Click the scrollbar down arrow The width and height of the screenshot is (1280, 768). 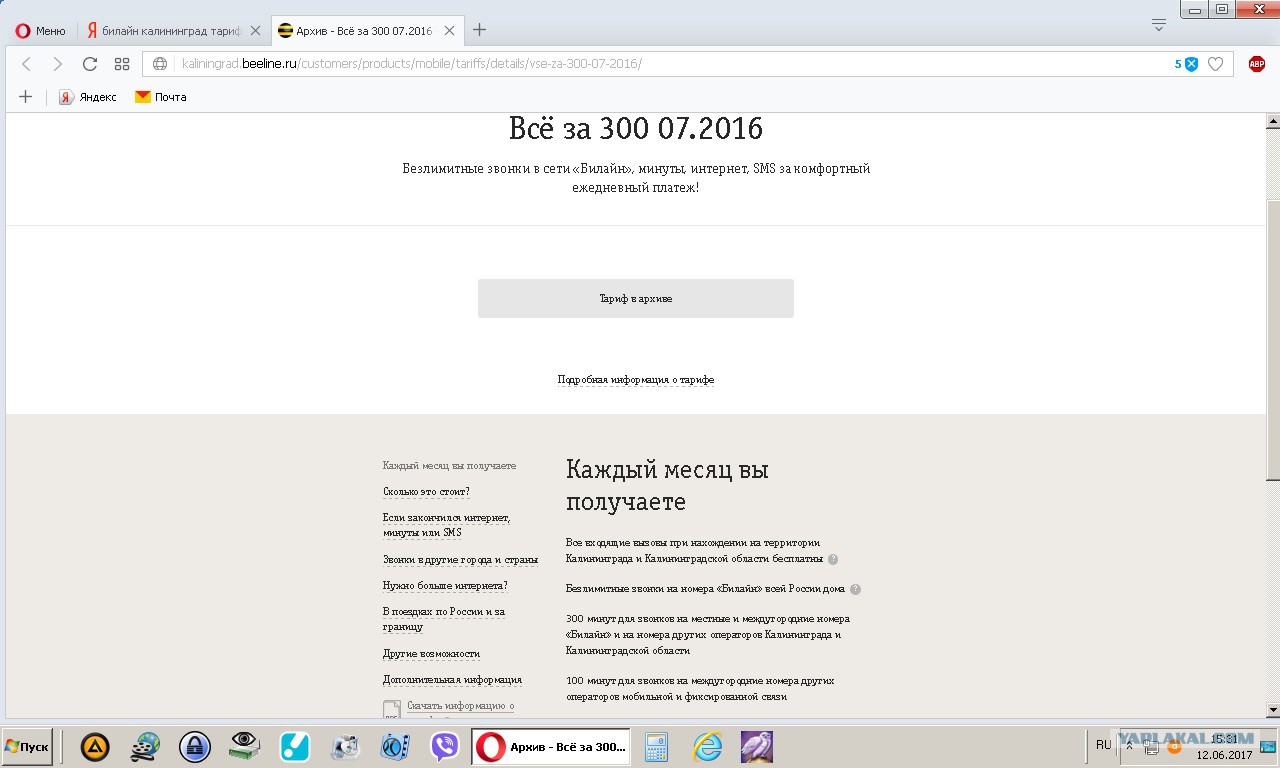1273,710
